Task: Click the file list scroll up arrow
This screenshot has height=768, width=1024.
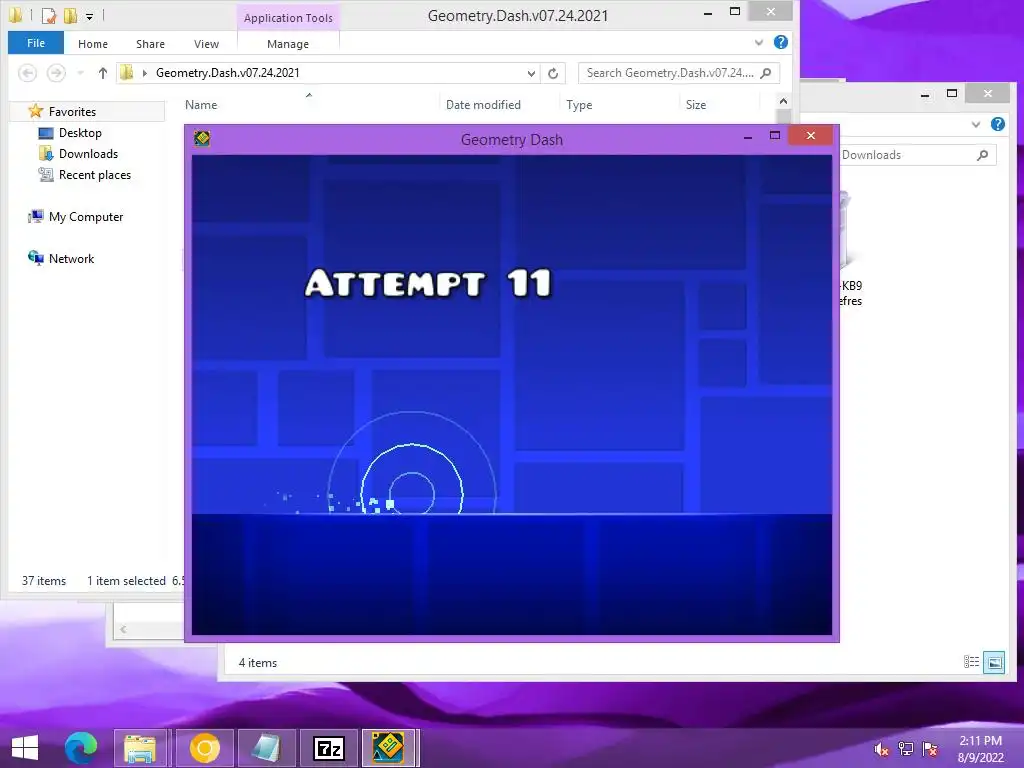Action: tap(783, 101)
